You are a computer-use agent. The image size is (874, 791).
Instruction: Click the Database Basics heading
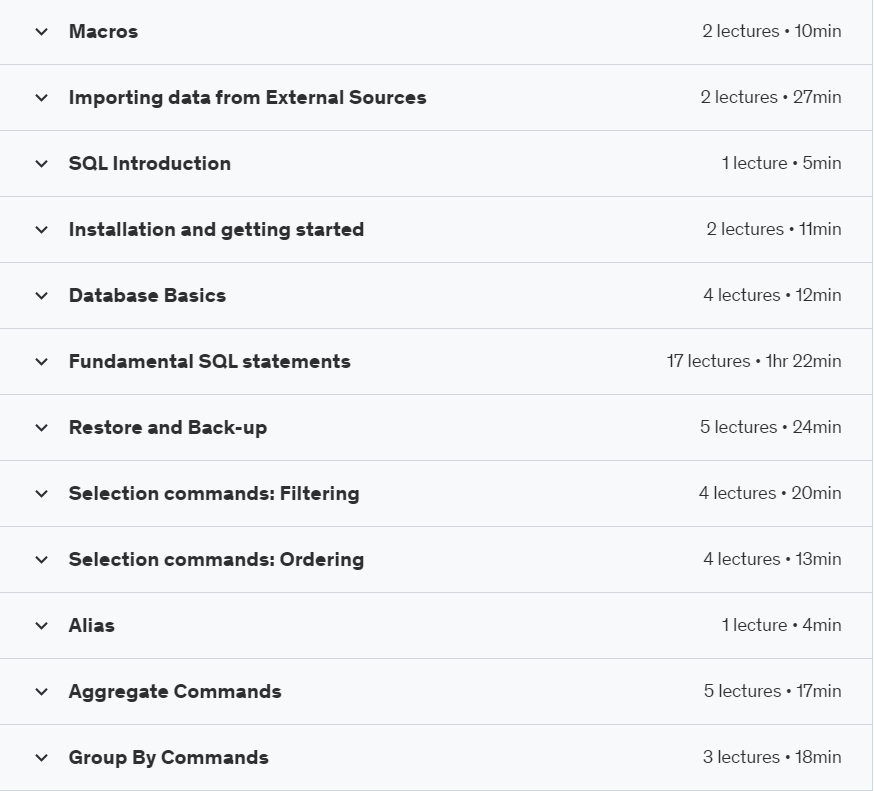147,296
